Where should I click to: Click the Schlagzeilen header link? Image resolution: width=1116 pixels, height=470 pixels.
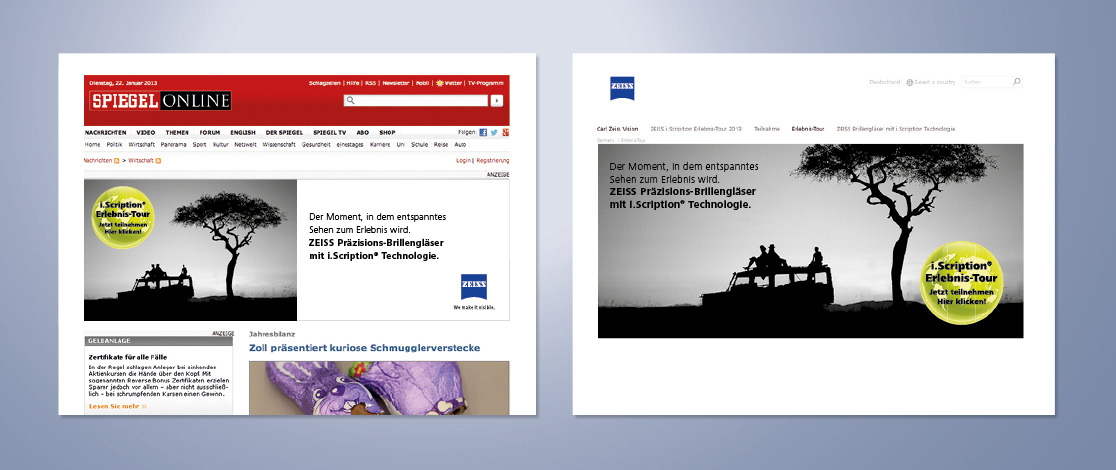coord(325,83)
